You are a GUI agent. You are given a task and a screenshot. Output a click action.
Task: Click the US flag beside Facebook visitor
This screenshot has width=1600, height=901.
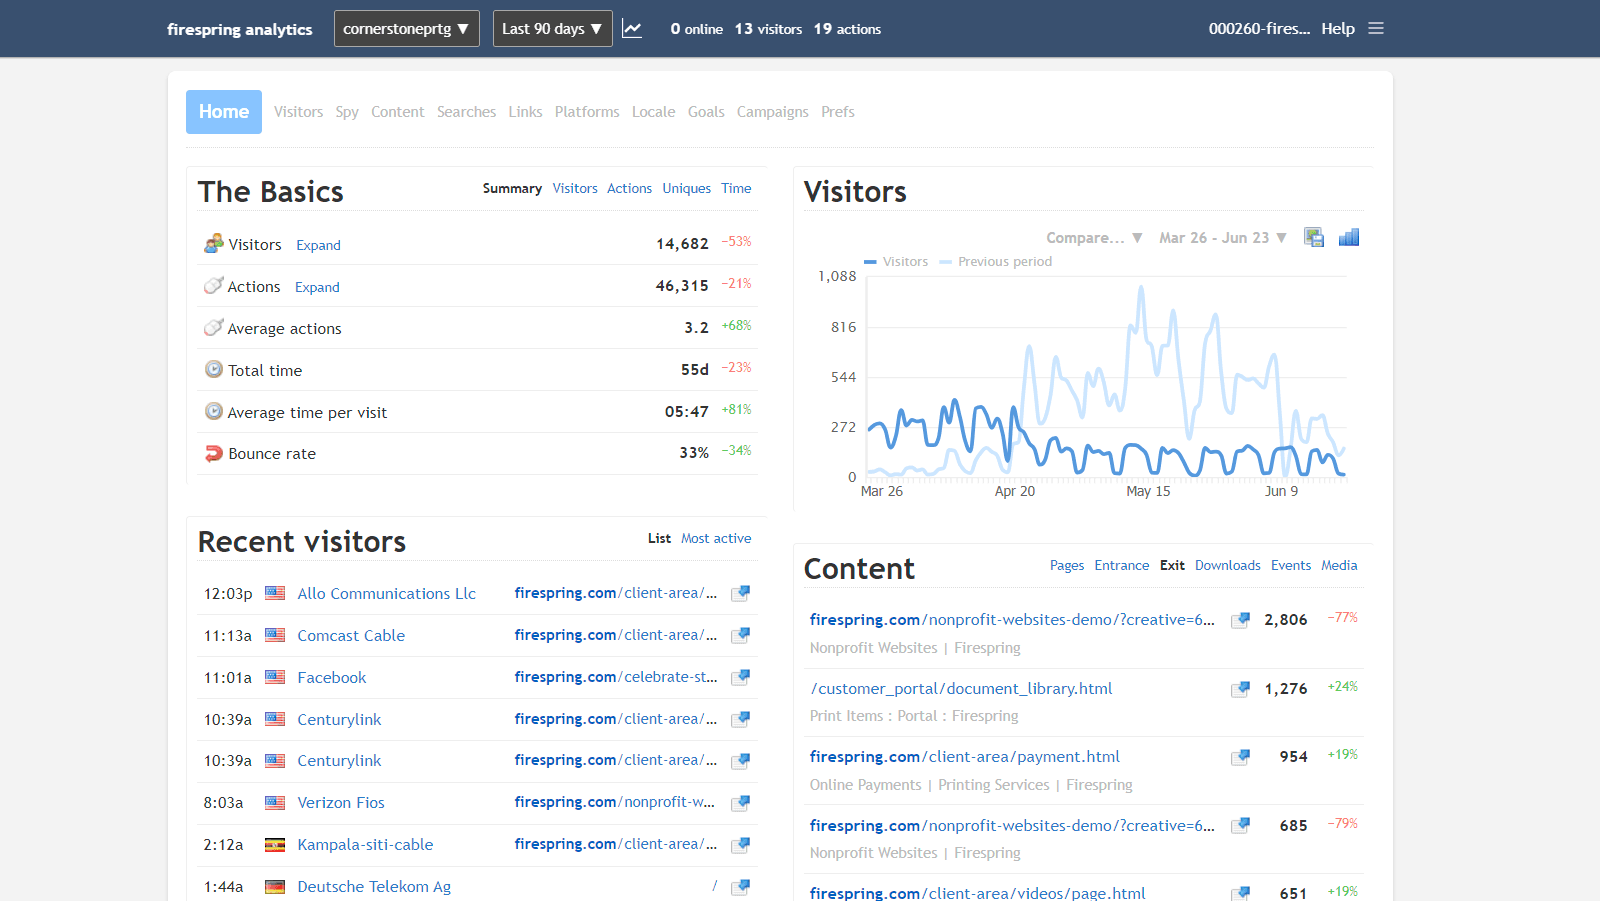tap(275, 677)
